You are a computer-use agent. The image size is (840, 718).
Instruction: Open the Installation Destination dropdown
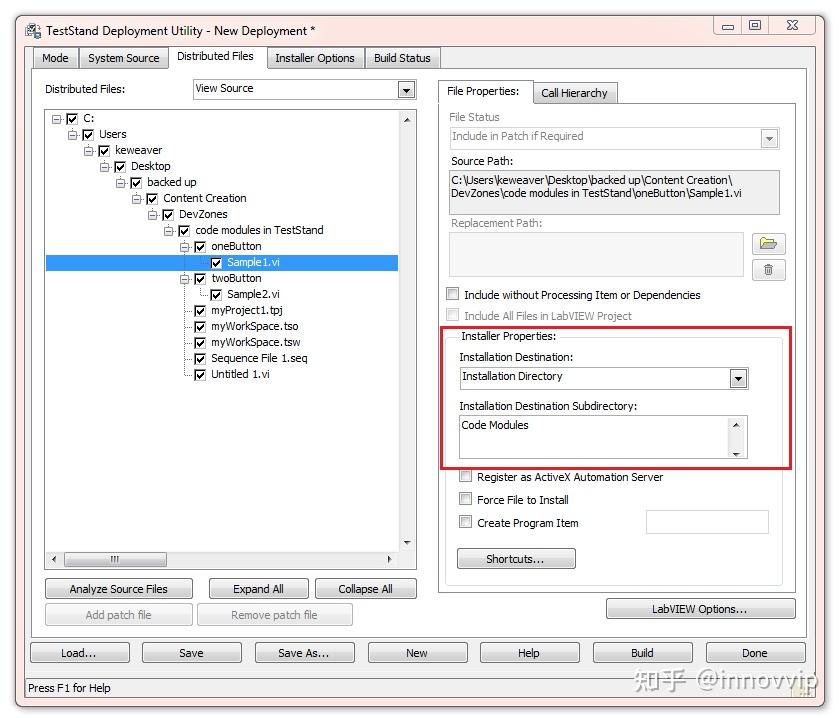pos(738,378)
